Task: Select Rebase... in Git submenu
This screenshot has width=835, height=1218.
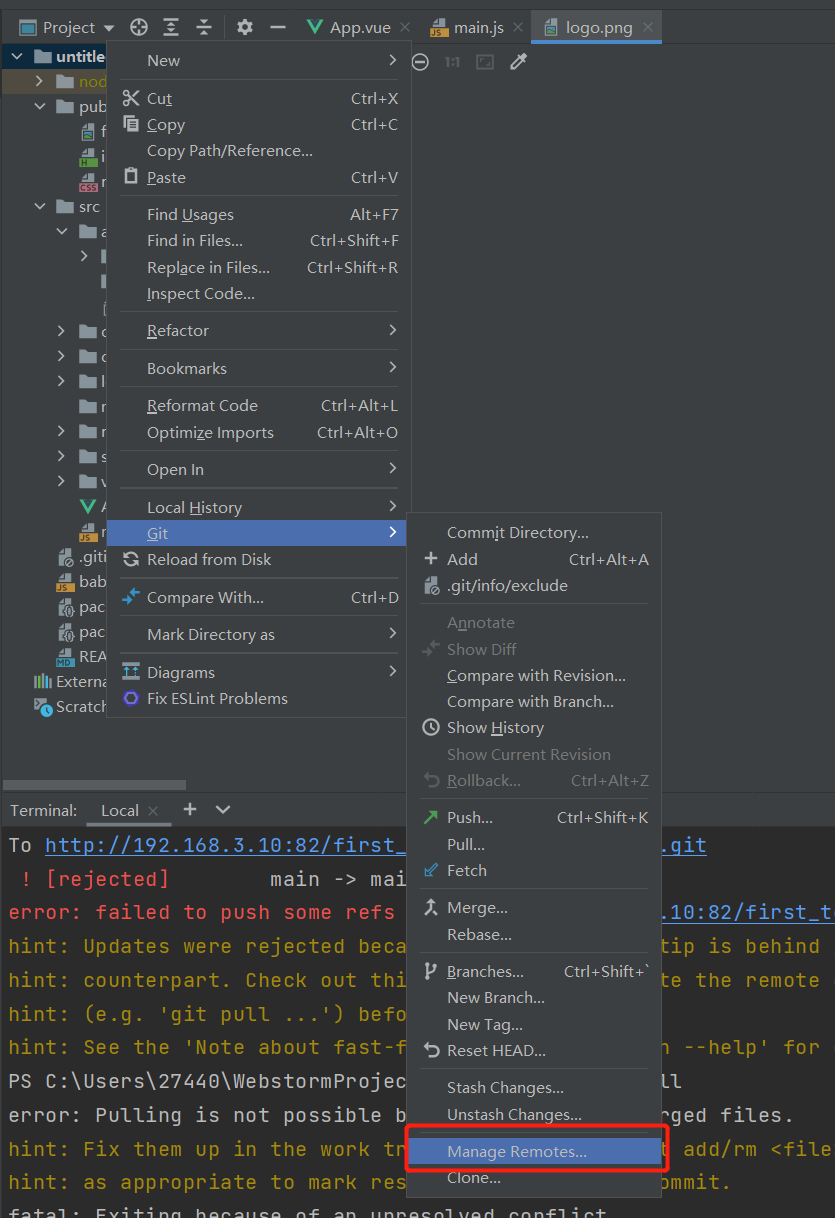Action: (x=534, y=934)
